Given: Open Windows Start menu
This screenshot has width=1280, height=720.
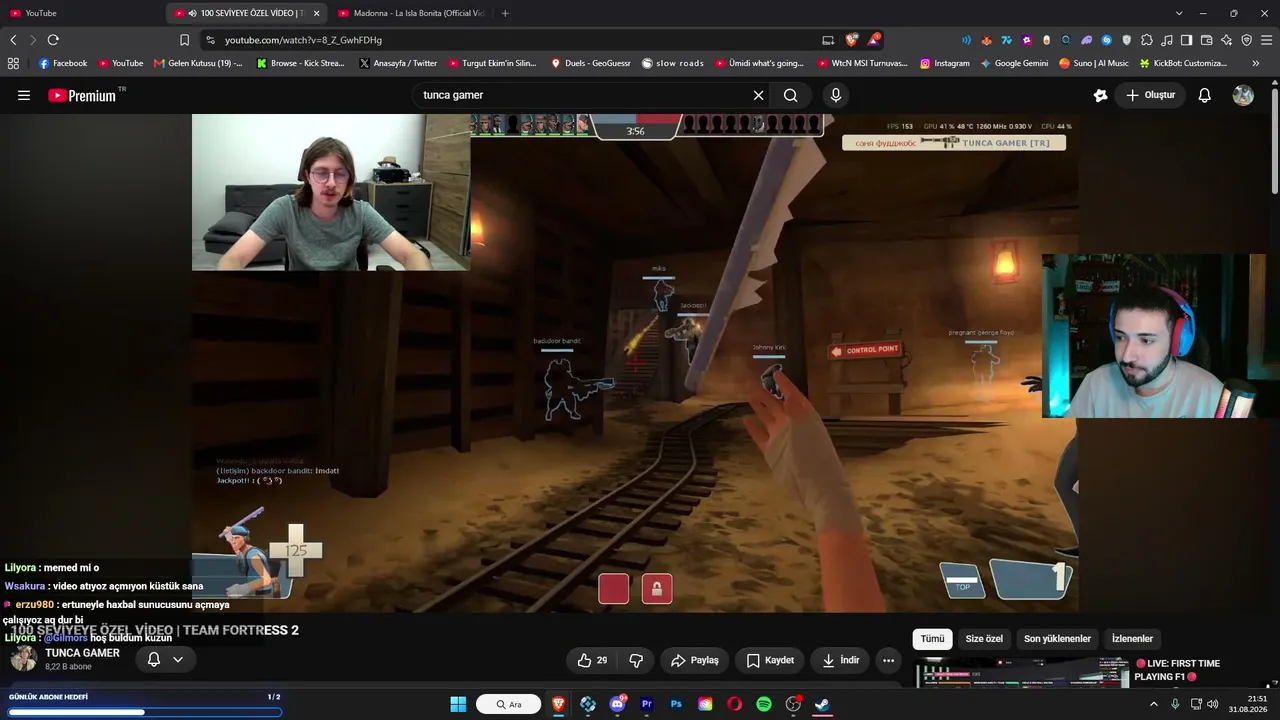Looking at the screenshot, I should [x=458, y=704].
